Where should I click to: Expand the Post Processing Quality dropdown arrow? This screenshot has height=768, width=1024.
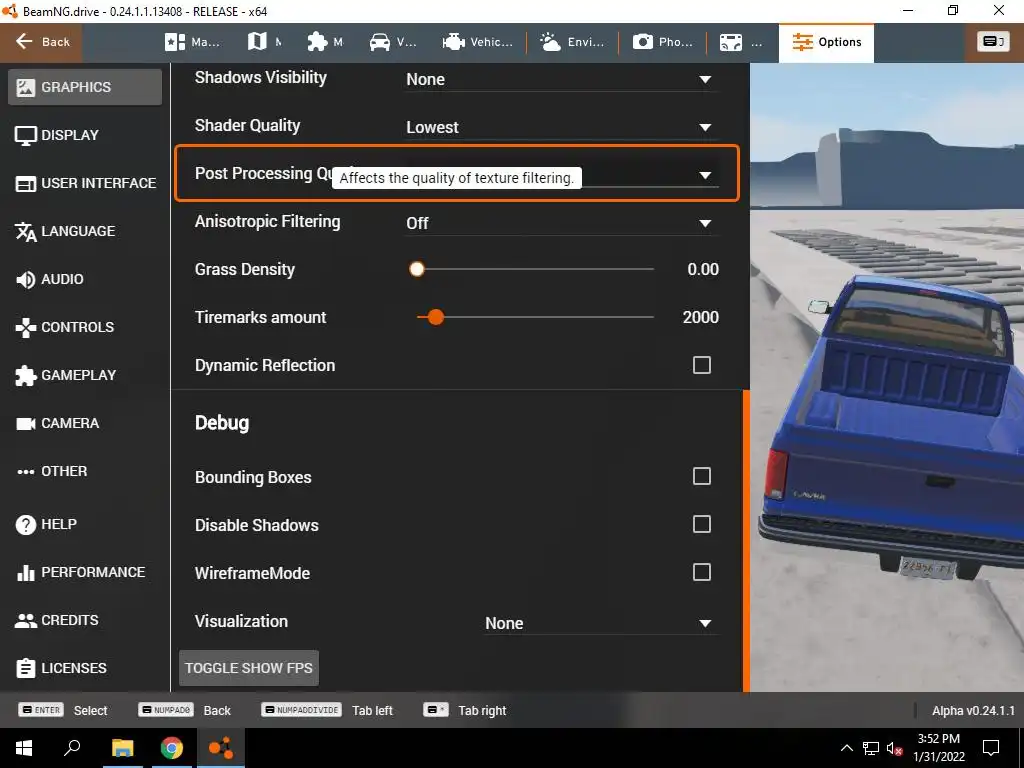(x=705, y=175)
